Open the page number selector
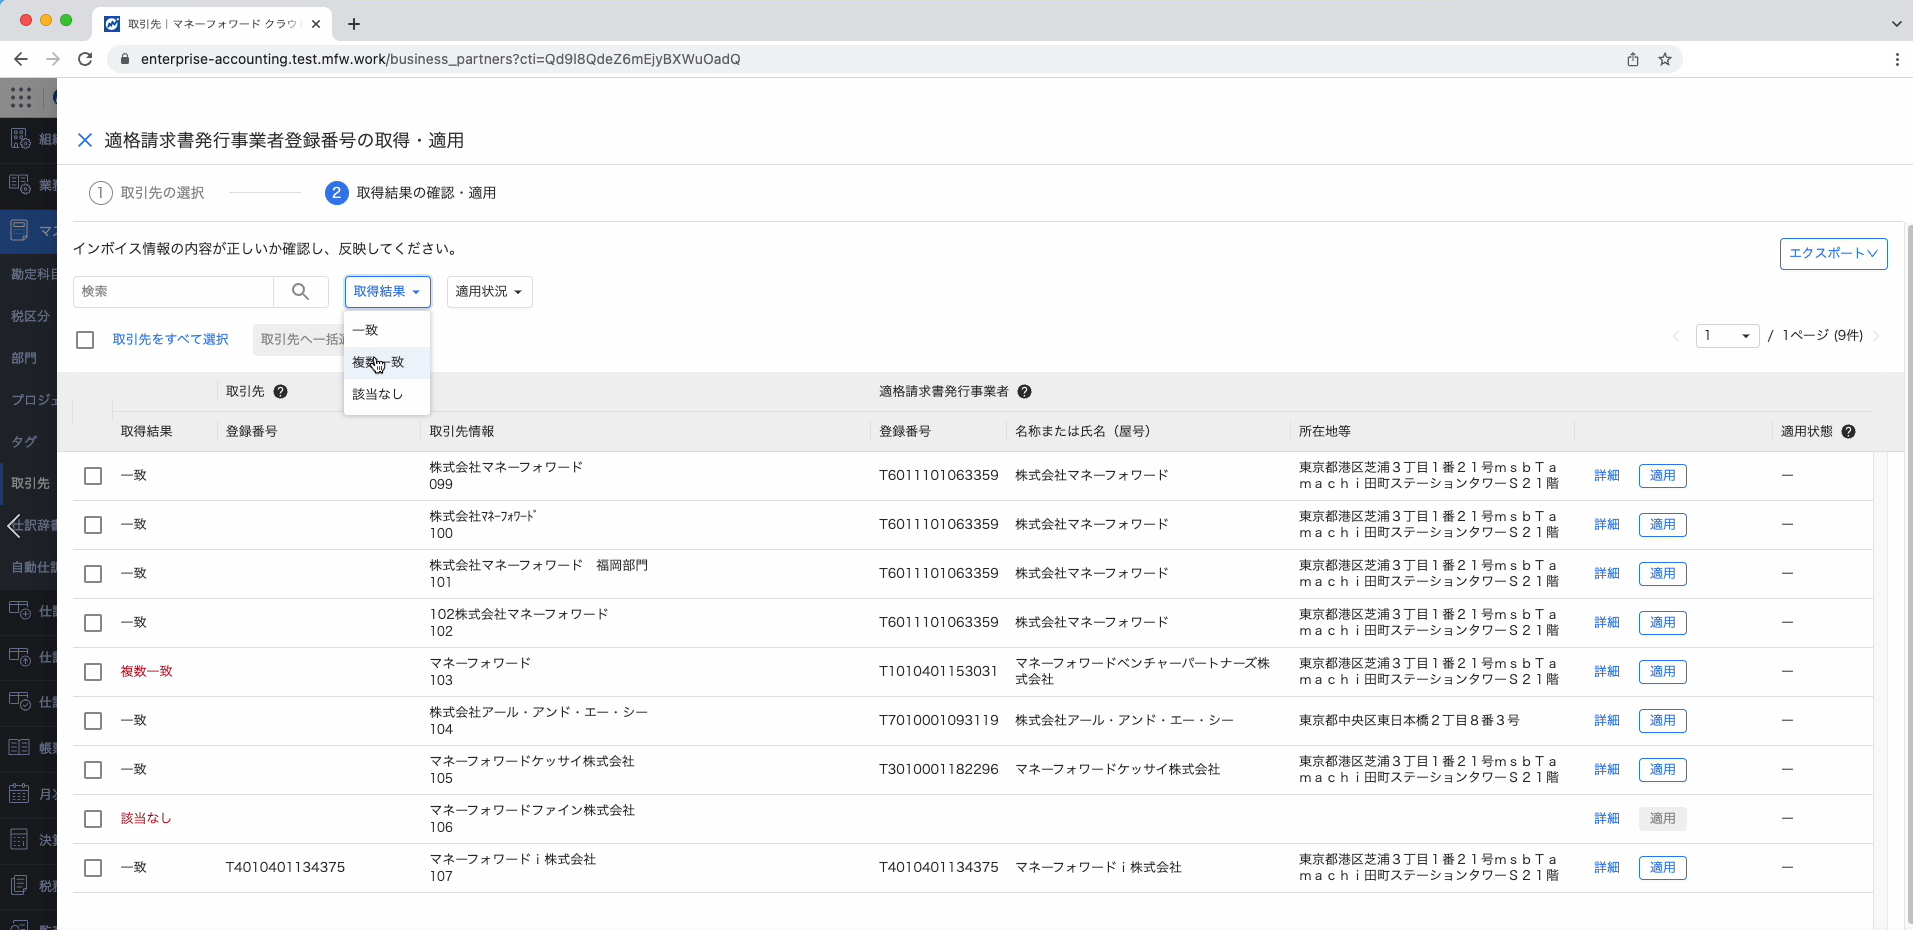The height and width of the screenshot is (930, 1913). (x=1727, y=336)
